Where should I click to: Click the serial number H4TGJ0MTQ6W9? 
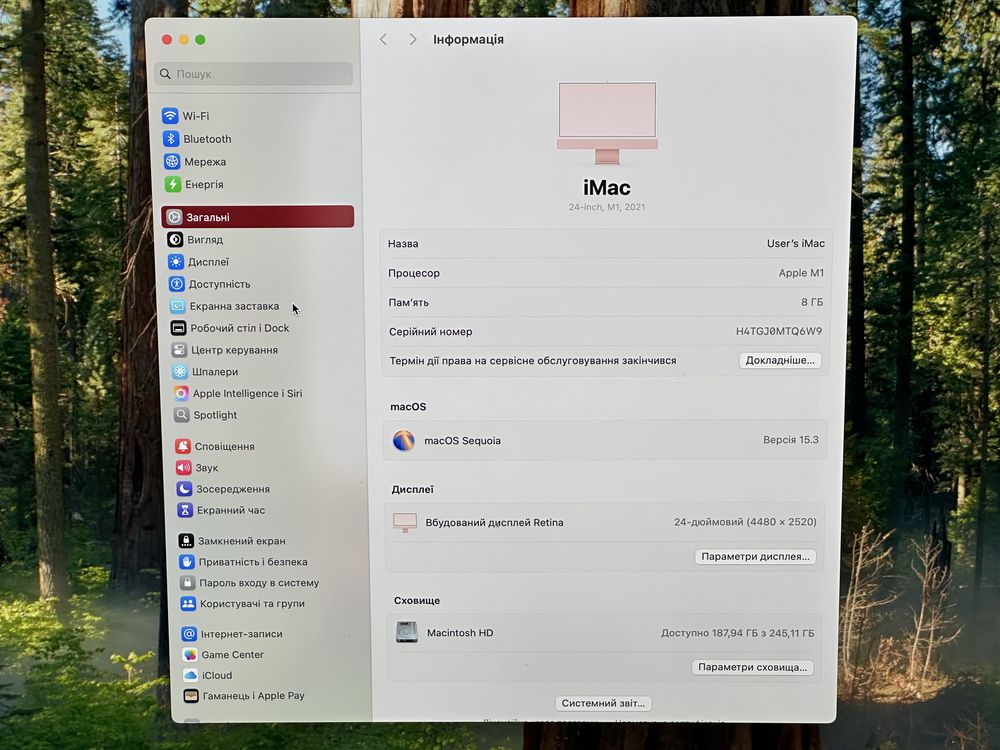pos(779,331)
